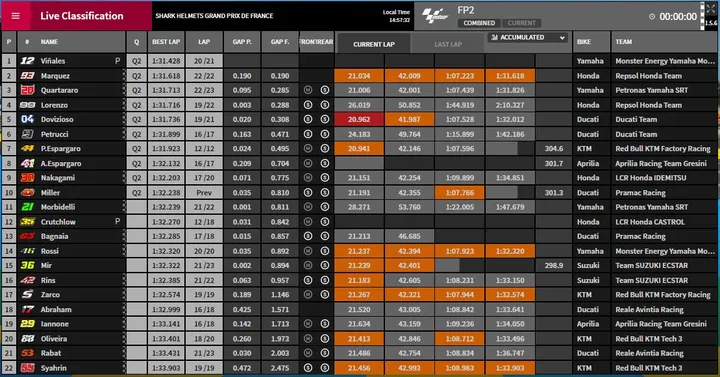Click Miller's sector four progress bar

click(x=510, y=192)
